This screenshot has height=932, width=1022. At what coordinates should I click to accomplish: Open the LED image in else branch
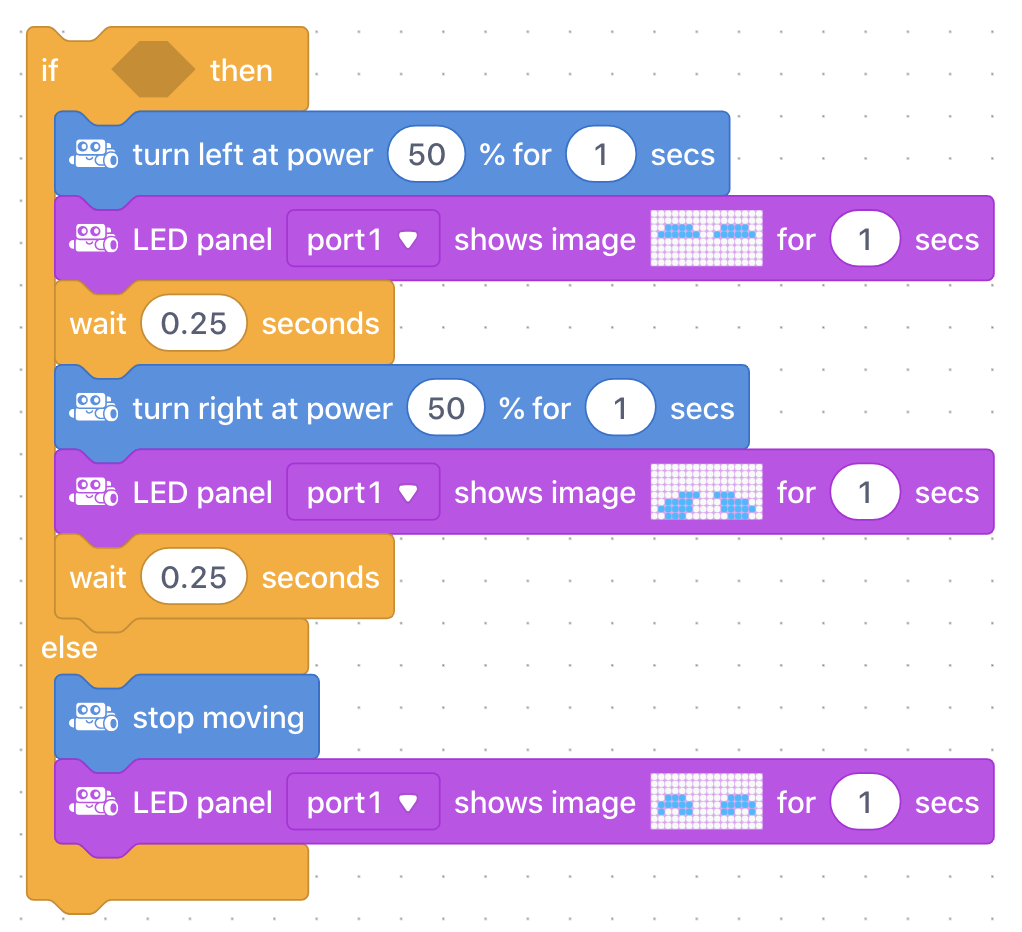707,802
